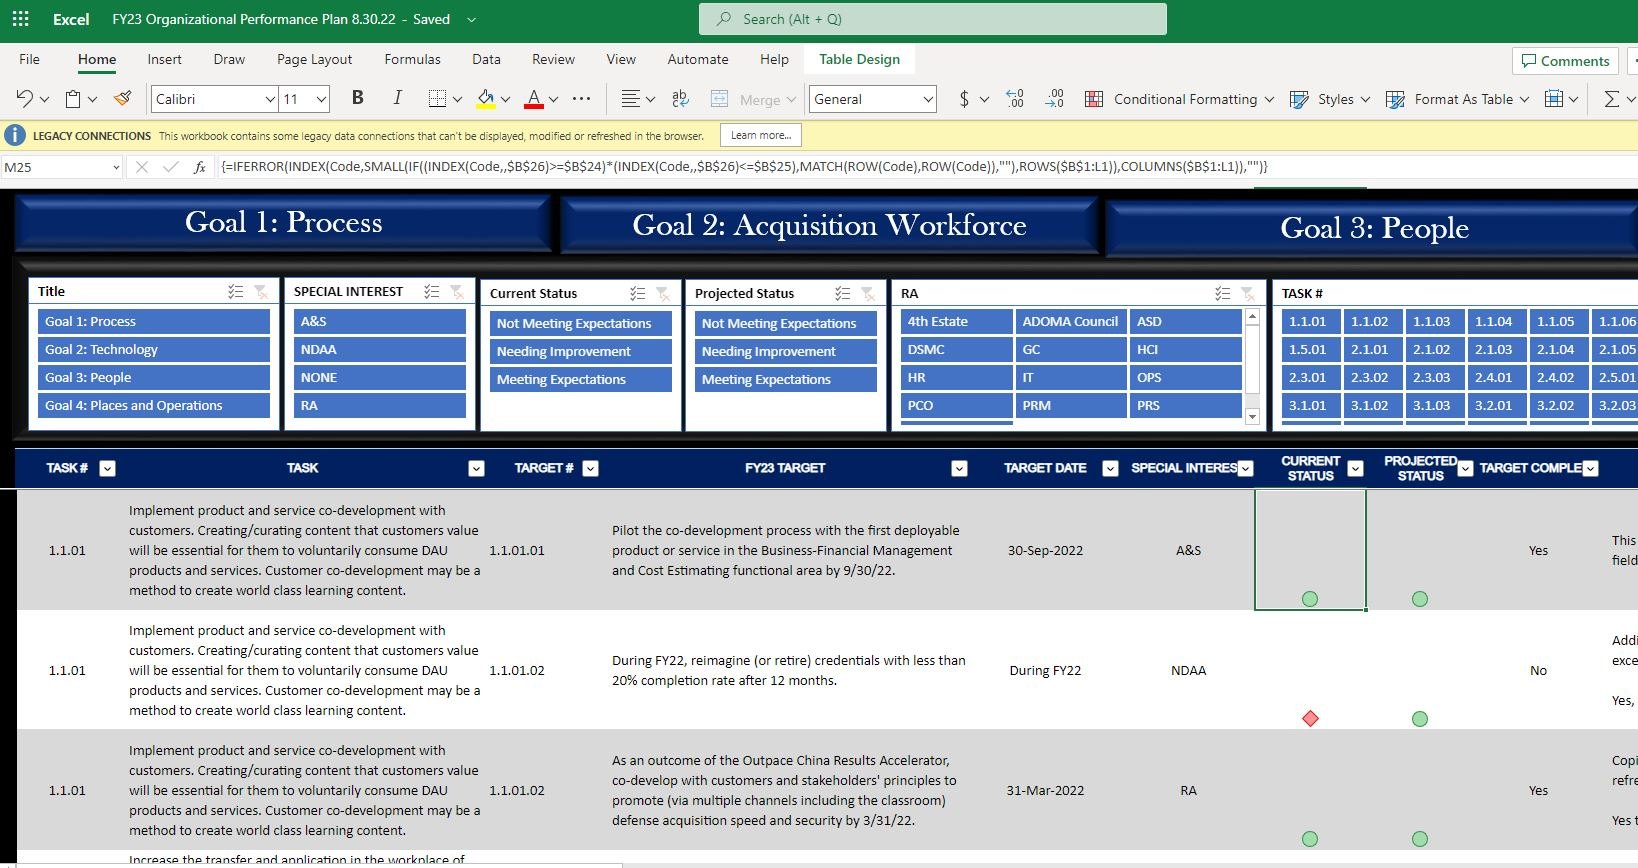Screen dimensions: 1638x868
Task: Toggle multi-select on the Title slicer
Action: click(235, 291)
